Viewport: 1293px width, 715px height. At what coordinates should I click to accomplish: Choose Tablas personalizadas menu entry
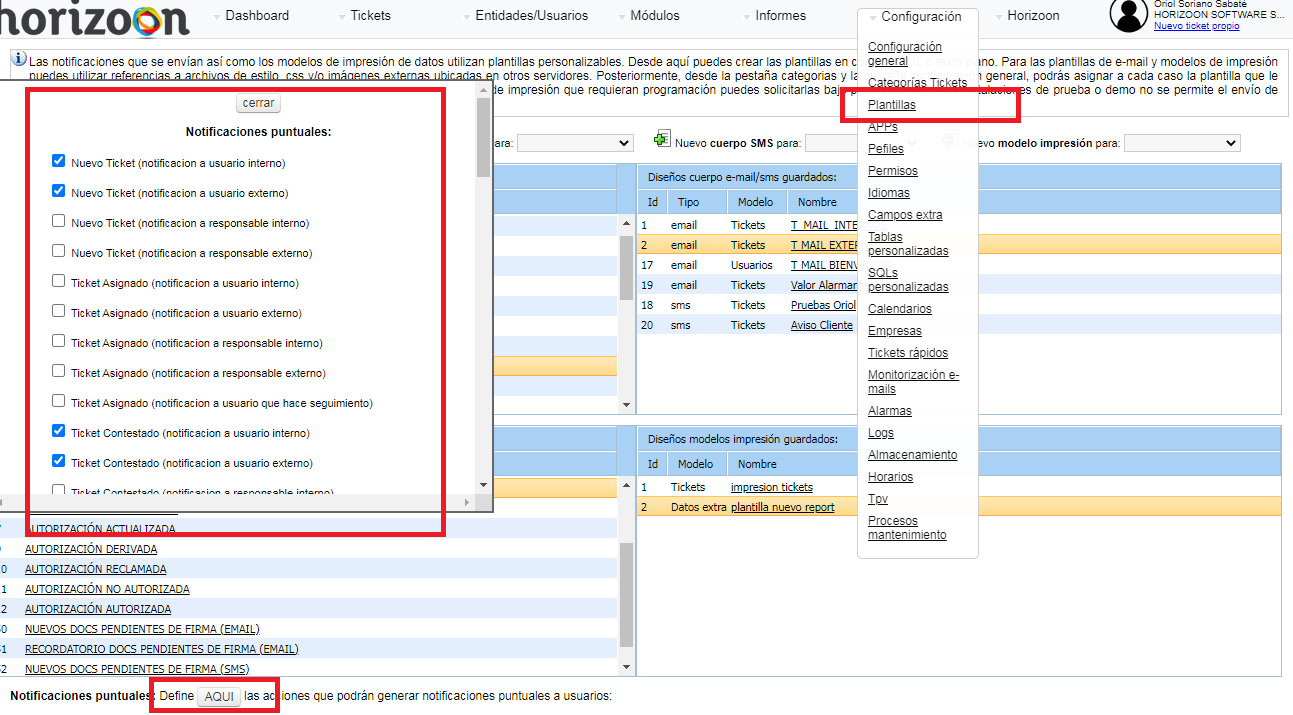[908, 244]
